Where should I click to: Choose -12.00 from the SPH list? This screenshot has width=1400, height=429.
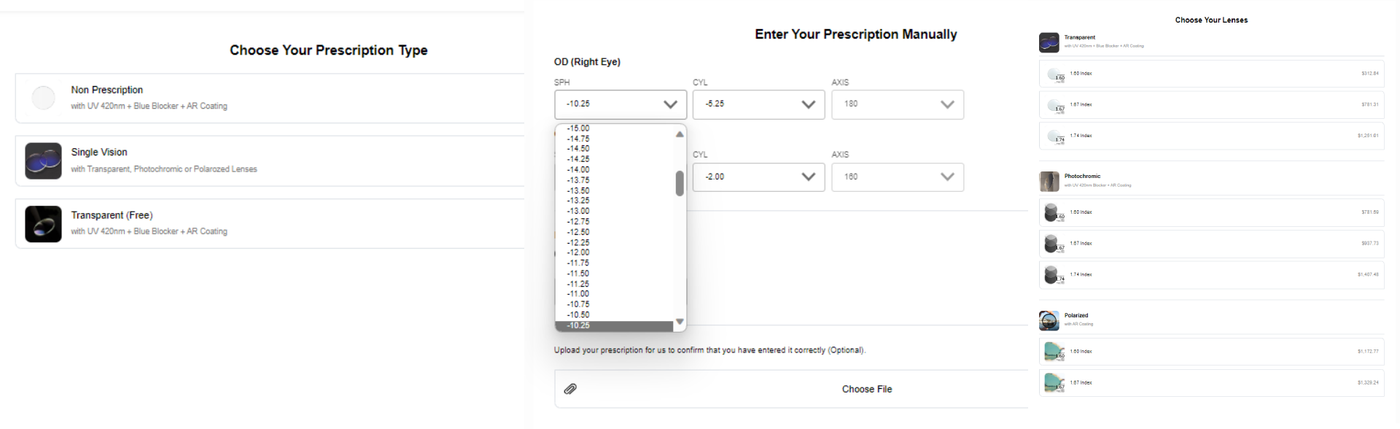(x=578, y=252)
